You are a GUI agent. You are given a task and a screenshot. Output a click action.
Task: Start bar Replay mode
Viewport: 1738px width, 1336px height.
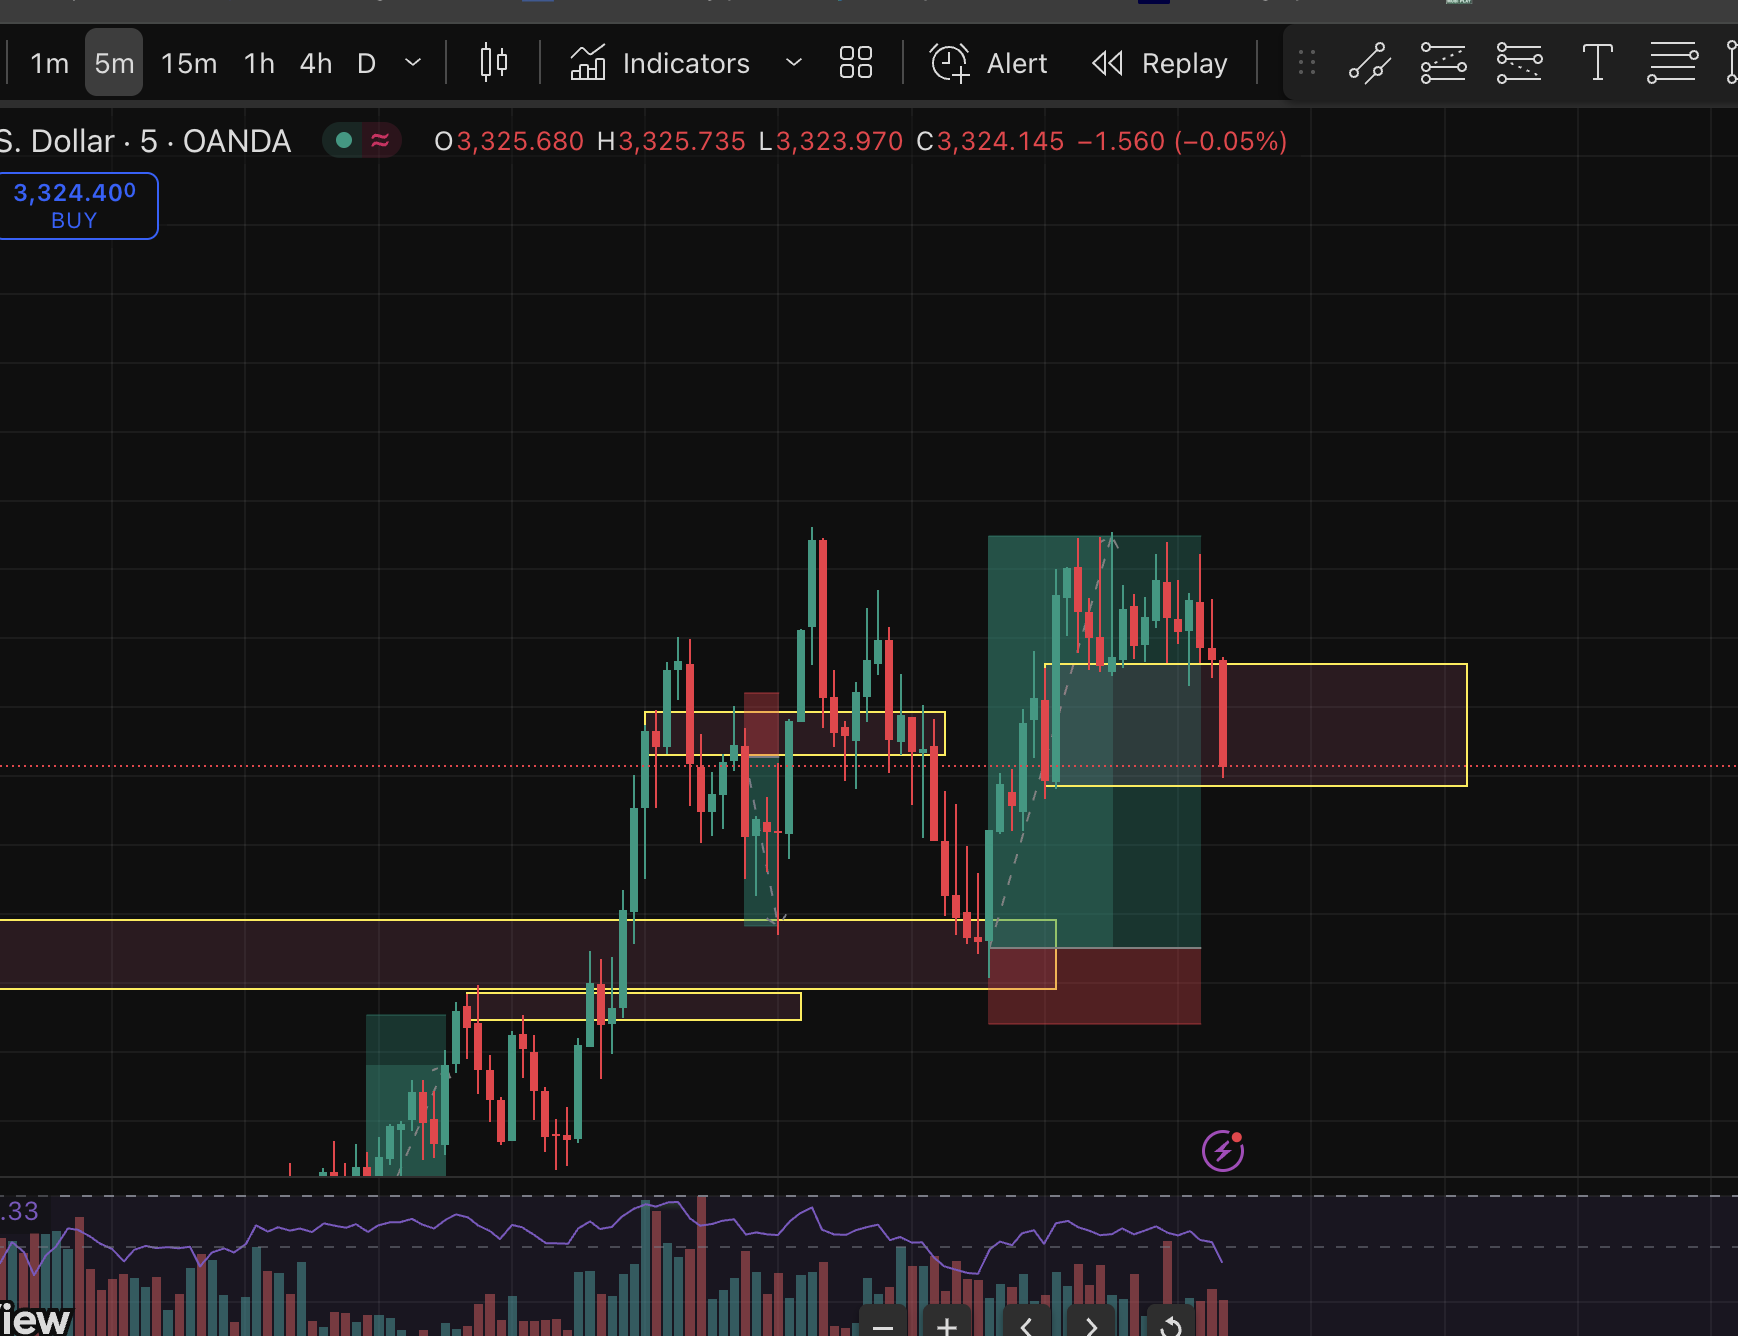(1160, 63)
